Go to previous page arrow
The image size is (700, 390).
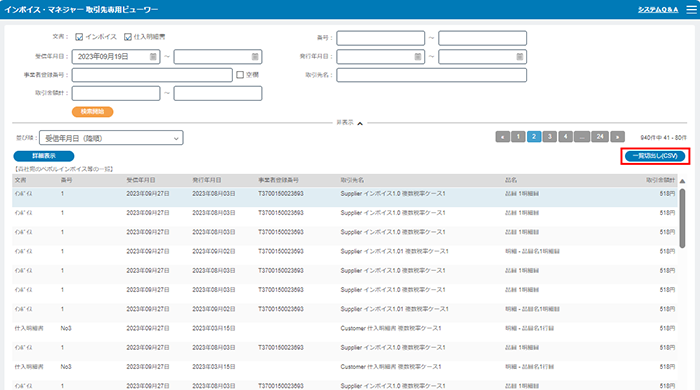(502, 137)
